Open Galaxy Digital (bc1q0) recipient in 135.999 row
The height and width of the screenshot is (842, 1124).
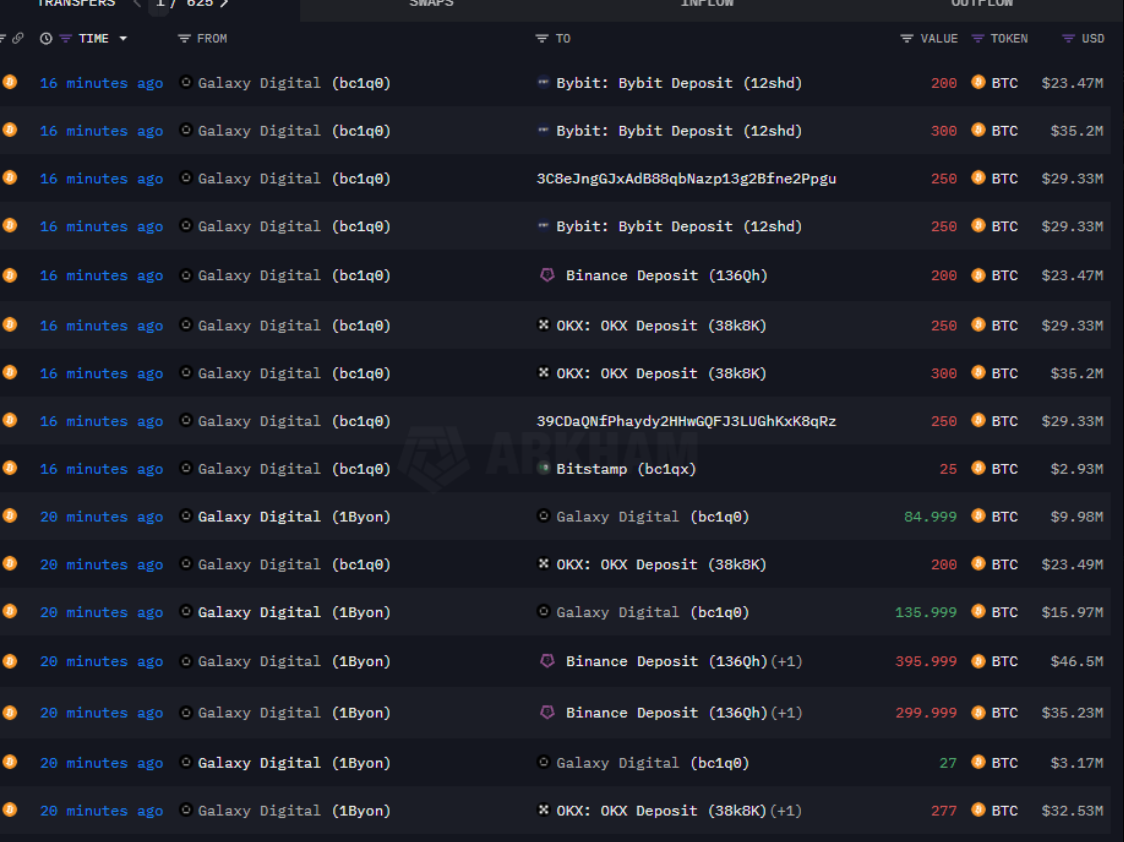pyautogui.click(x=652, y=612)
